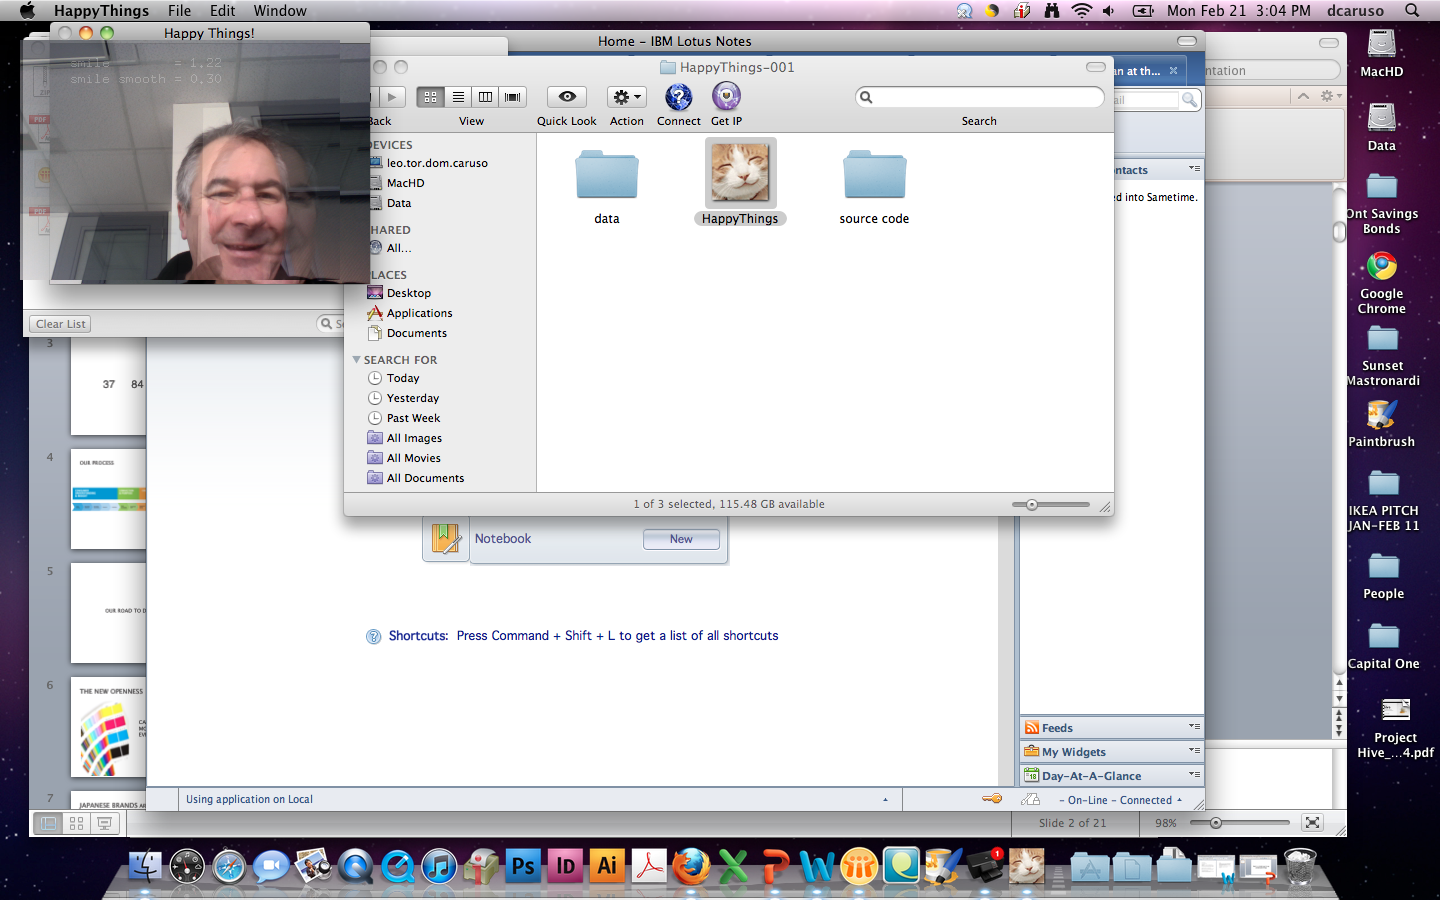Launch Photoshop from the Dock
This screenshot has width=1440, height=900.
(x=523, y=866)
